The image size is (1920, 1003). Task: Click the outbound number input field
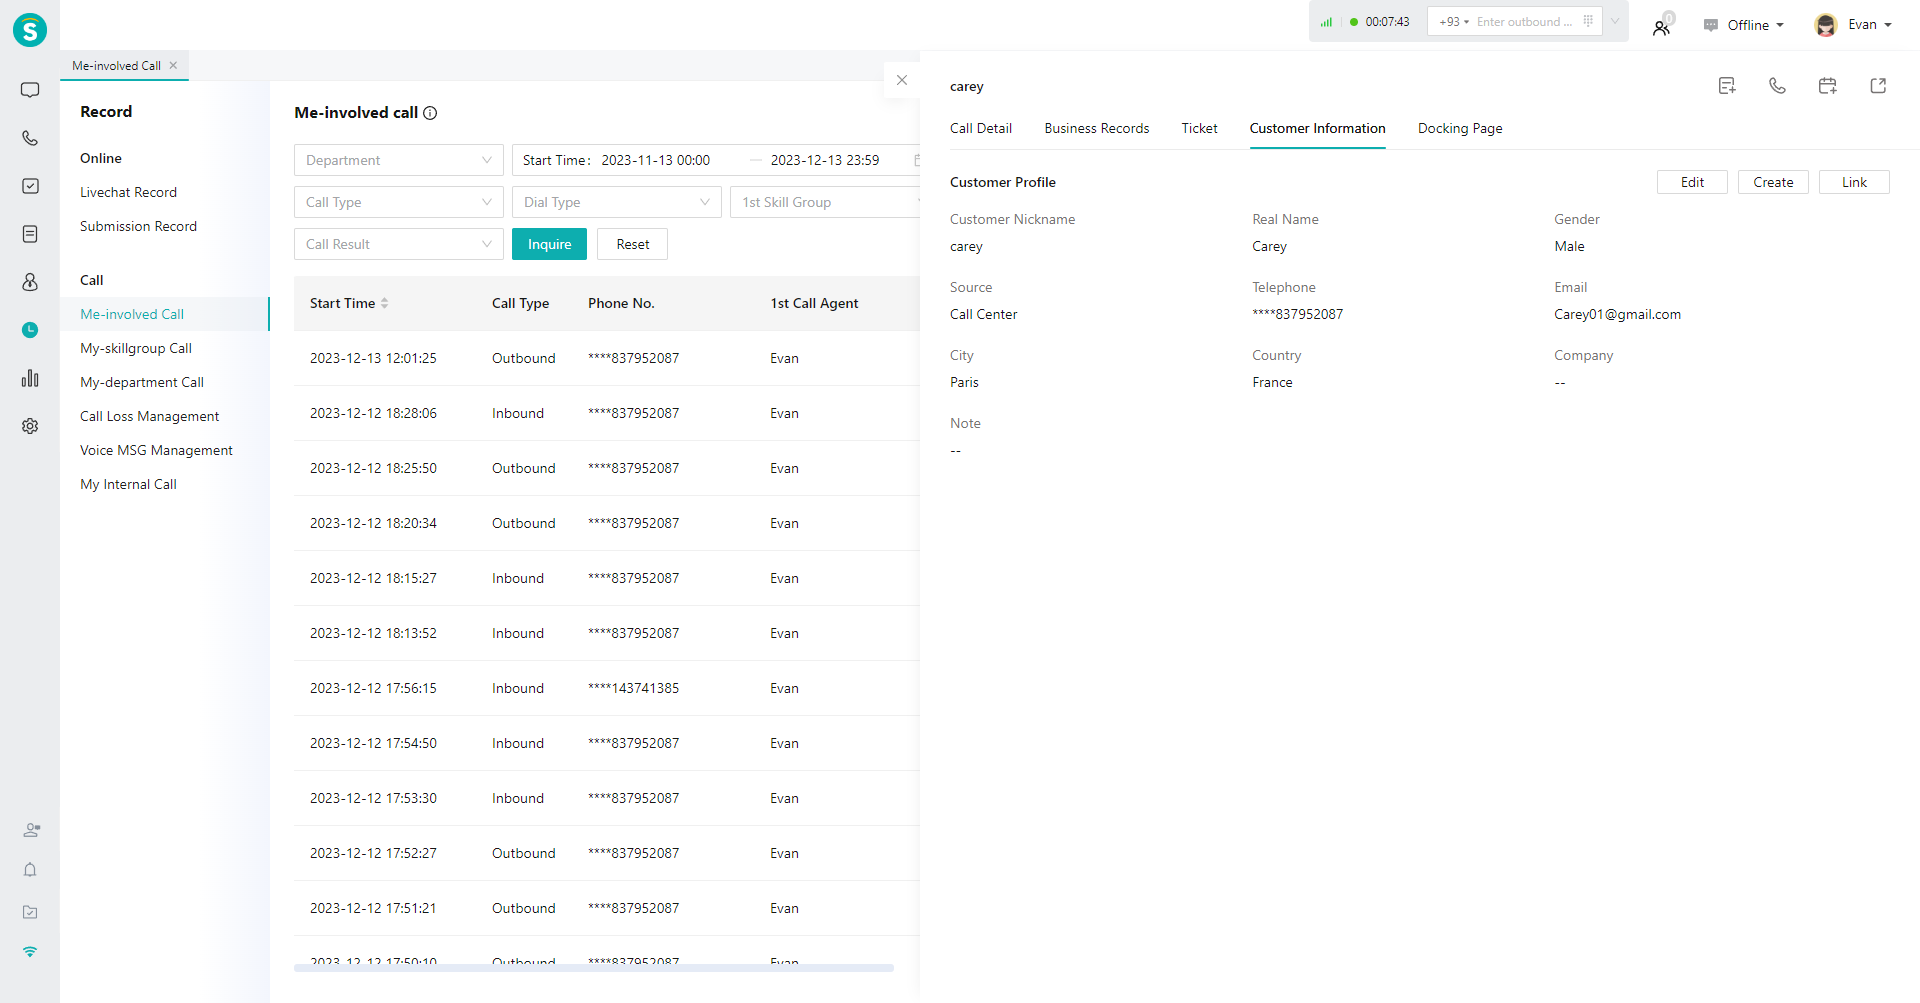[x=1525, y=22]
